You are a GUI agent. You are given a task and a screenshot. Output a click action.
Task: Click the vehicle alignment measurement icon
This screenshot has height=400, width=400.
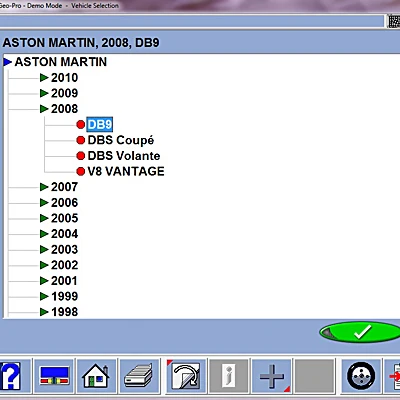tap(54, 377)
